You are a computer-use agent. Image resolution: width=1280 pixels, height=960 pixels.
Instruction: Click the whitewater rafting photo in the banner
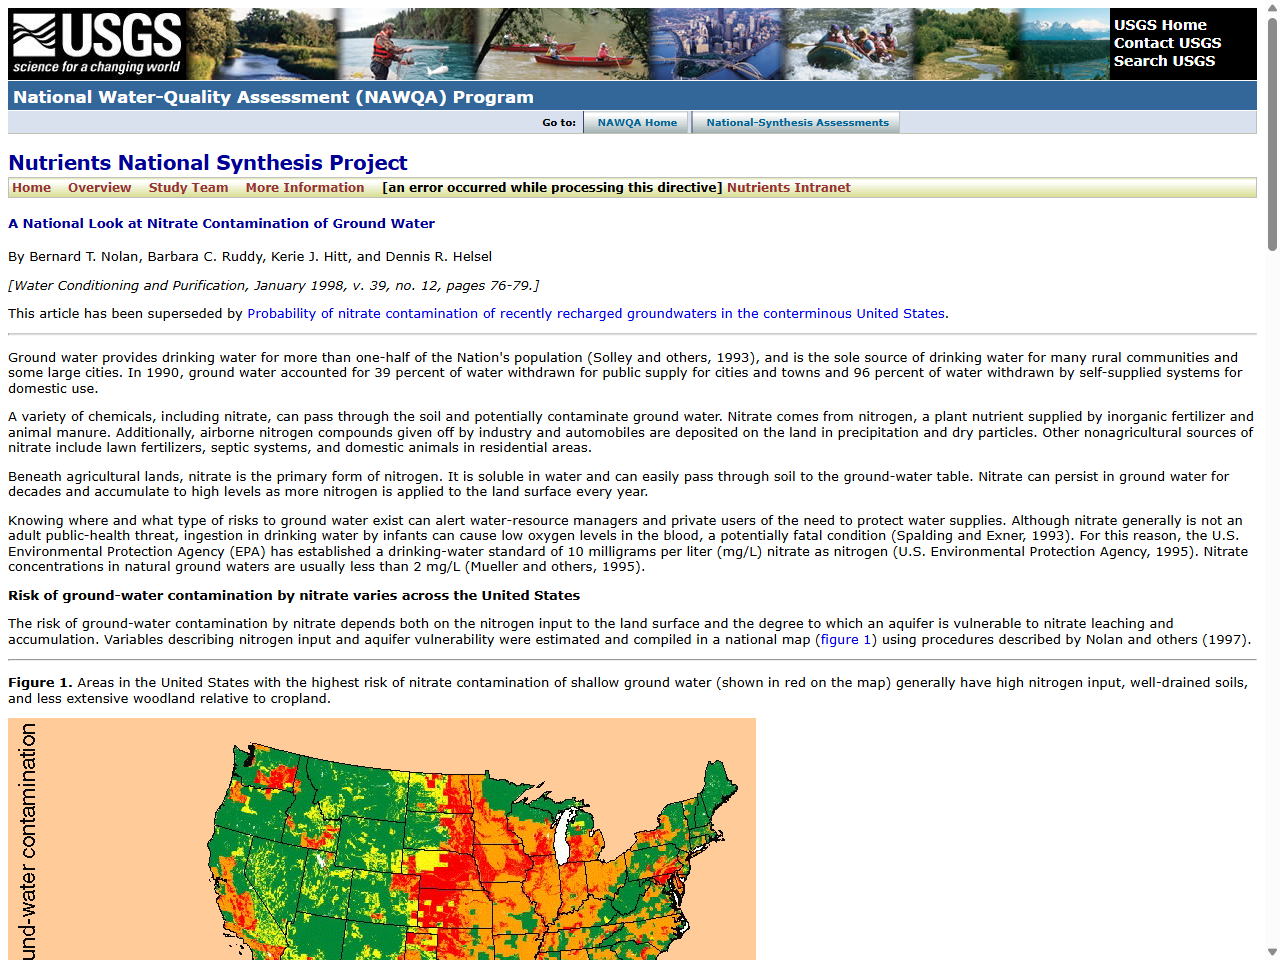point(845,43)
